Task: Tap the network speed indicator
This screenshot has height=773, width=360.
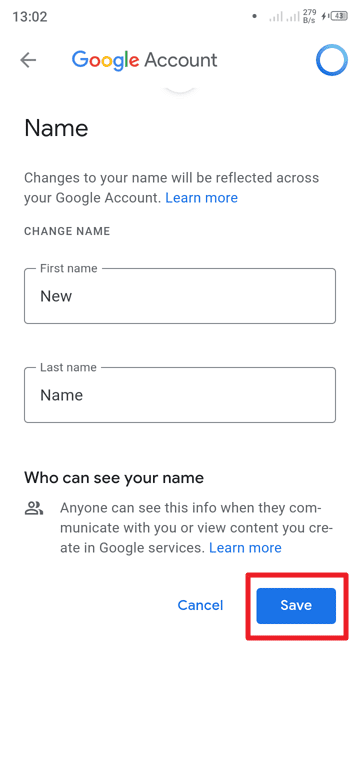Action: (x=309, y=16)
